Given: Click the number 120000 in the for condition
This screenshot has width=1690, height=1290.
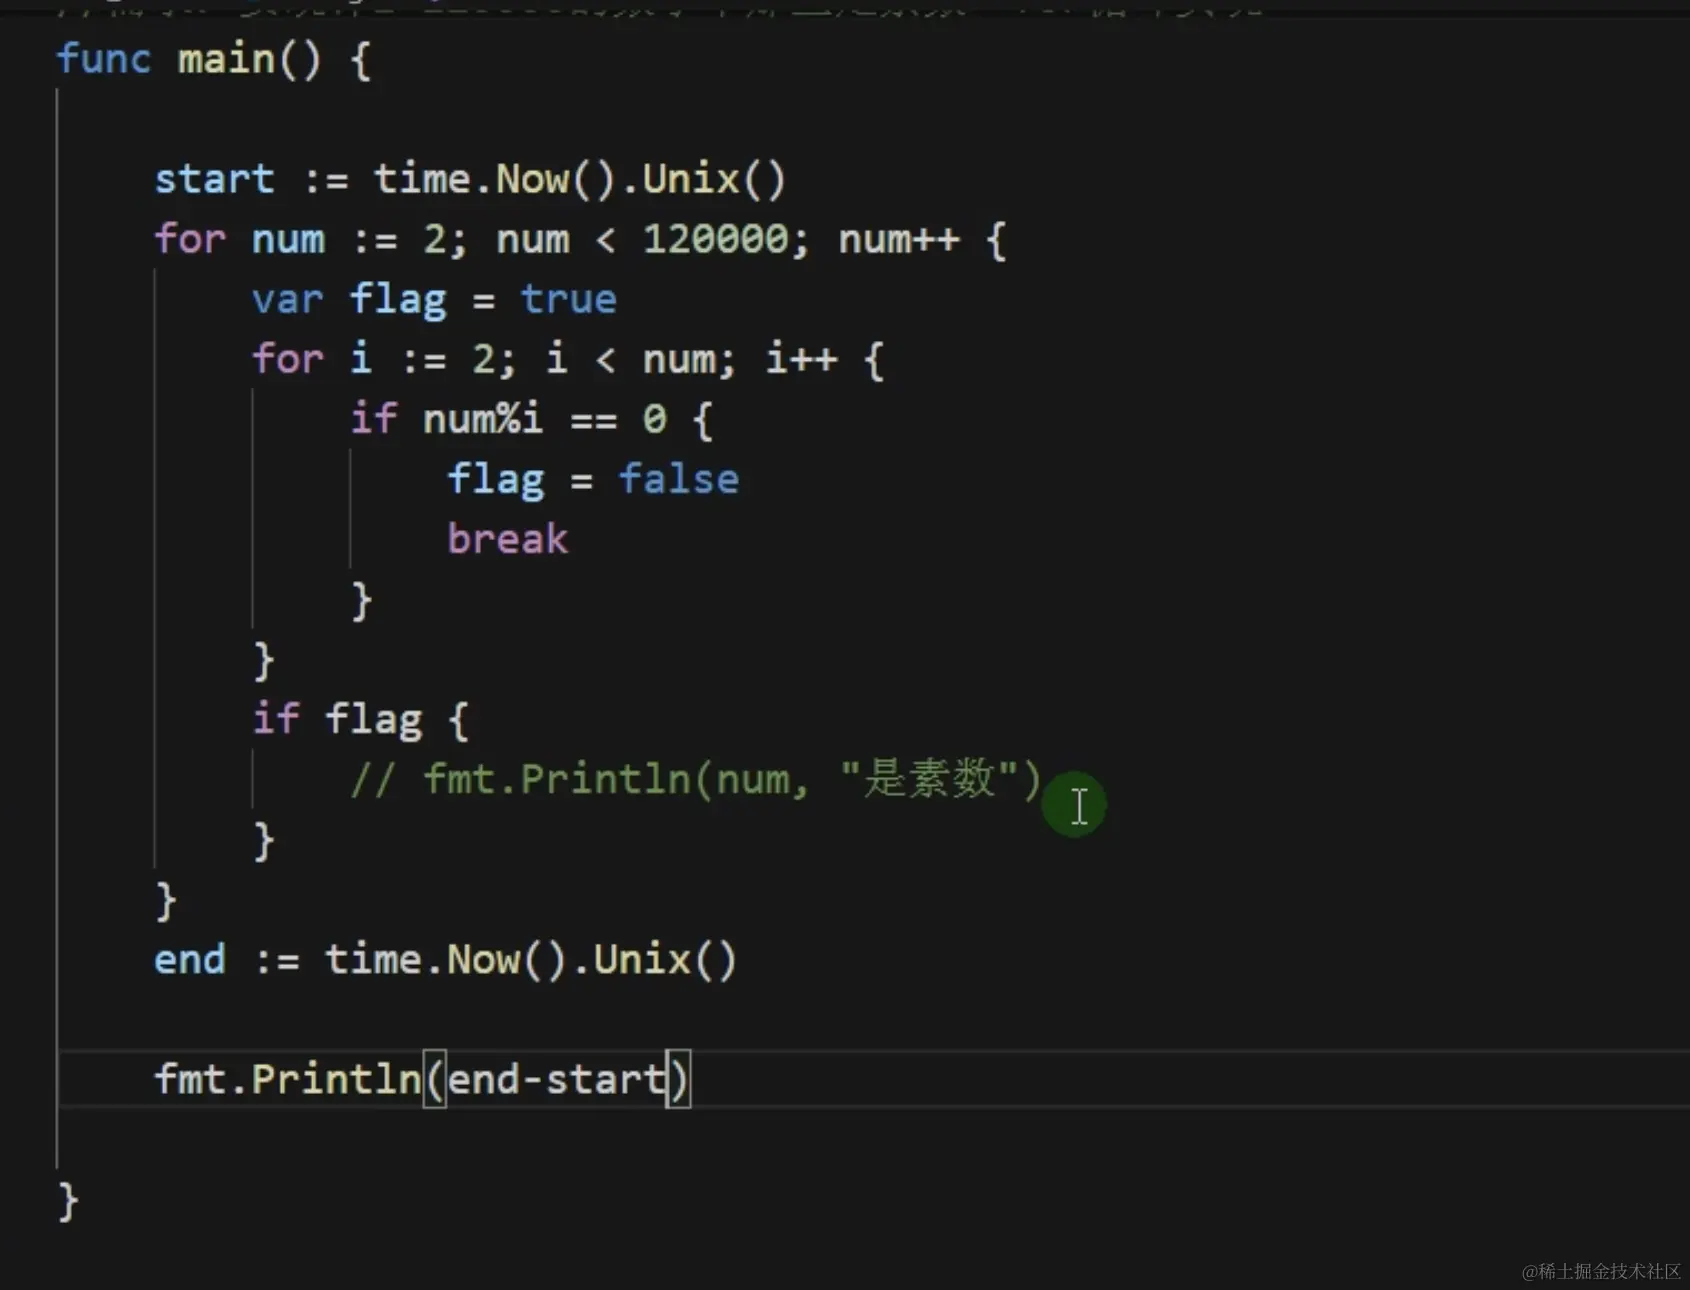Looking at the screenshot, I should 717,238.
